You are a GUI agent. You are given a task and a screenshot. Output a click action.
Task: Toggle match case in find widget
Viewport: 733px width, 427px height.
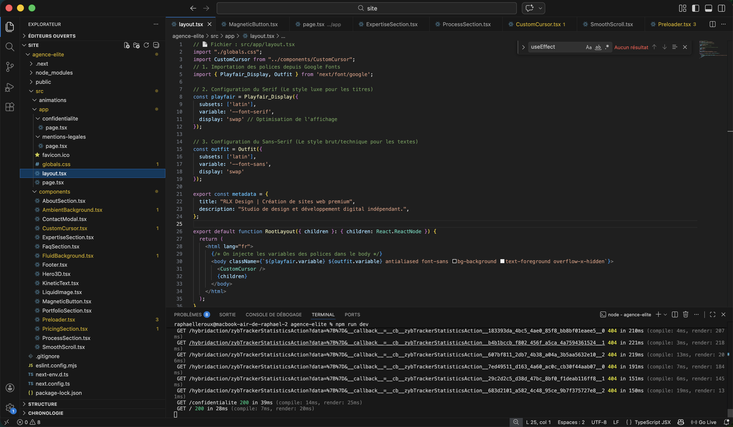pos(588,47)
